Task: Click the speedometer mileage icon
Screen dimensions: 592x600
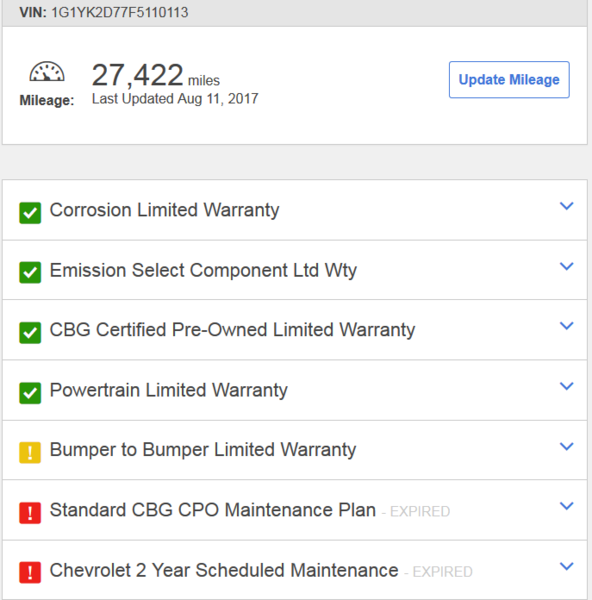Action: (47, 72)
